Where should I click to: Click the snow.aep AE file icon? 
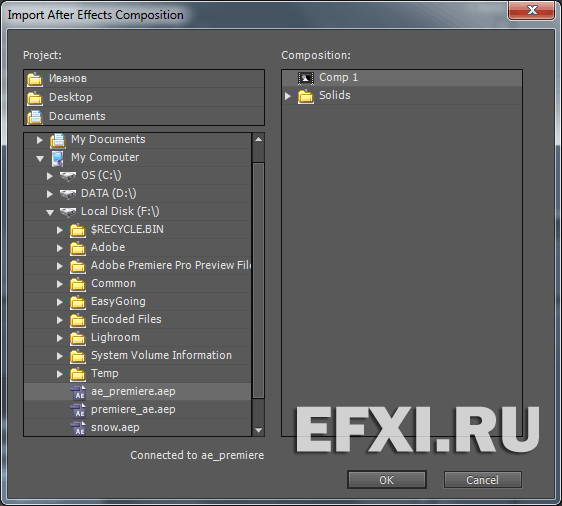click(78, 428)
